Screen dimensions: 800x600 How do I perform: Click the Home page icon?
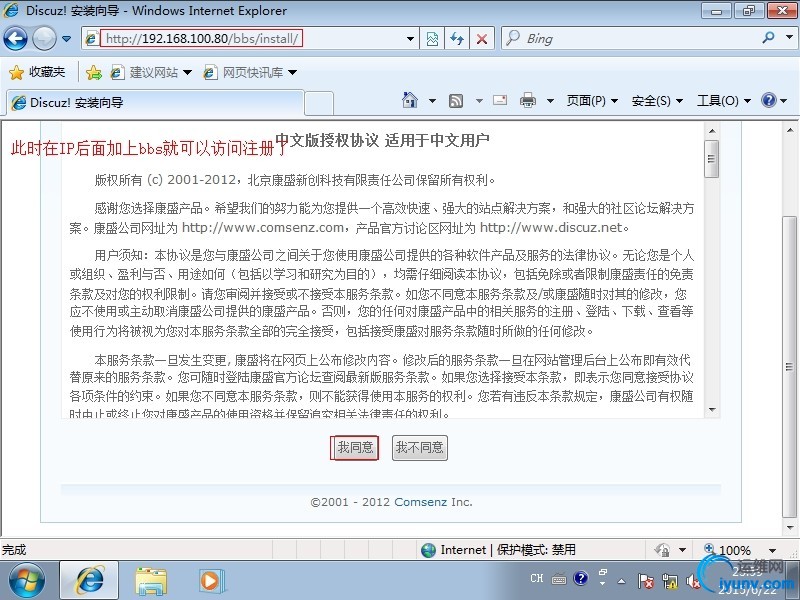pyautogui.click(x=410, y=101)
